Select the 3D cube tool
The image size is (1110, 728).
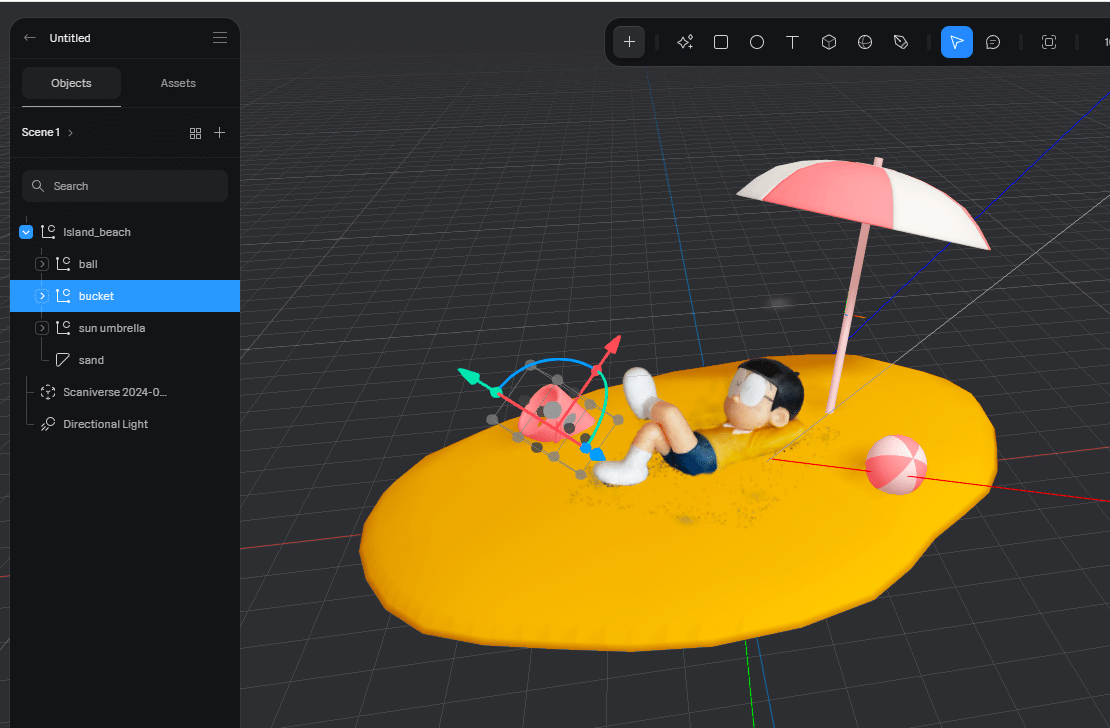[x=829, y=42]
